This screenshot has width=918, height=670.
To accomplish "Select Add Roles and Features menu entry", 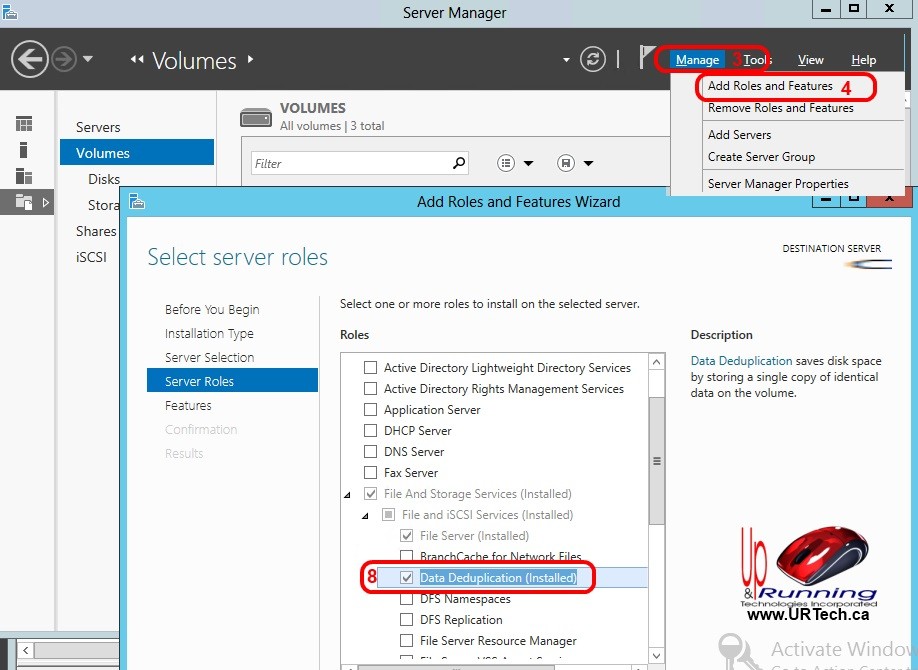I will pos(770,86).
